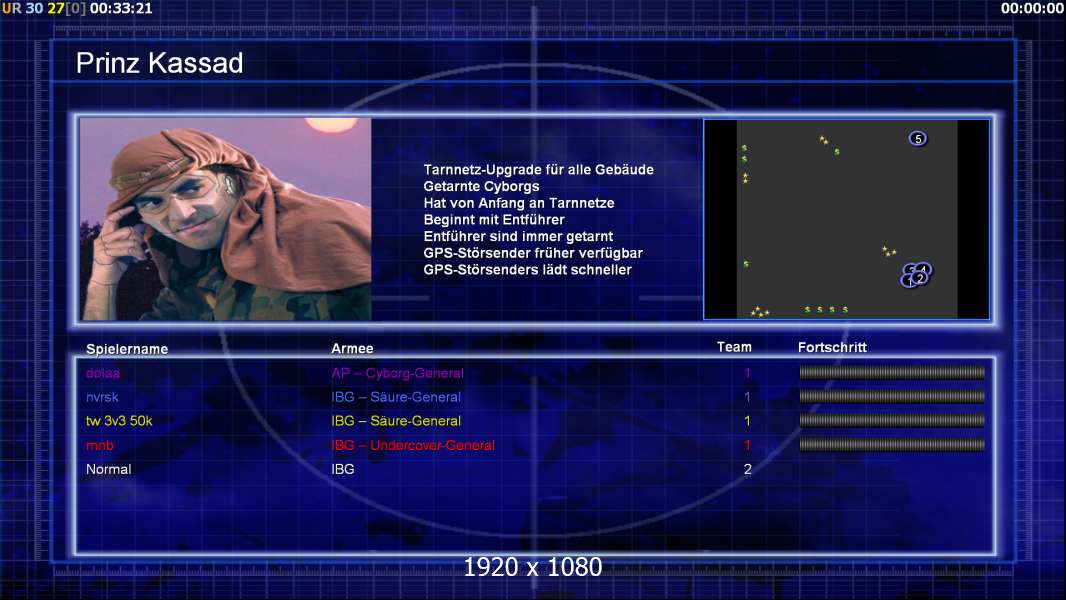Click "Entführer sind immer getarnt"
The height and width of the screenshot is (600, 1066).
coord(518,236)
